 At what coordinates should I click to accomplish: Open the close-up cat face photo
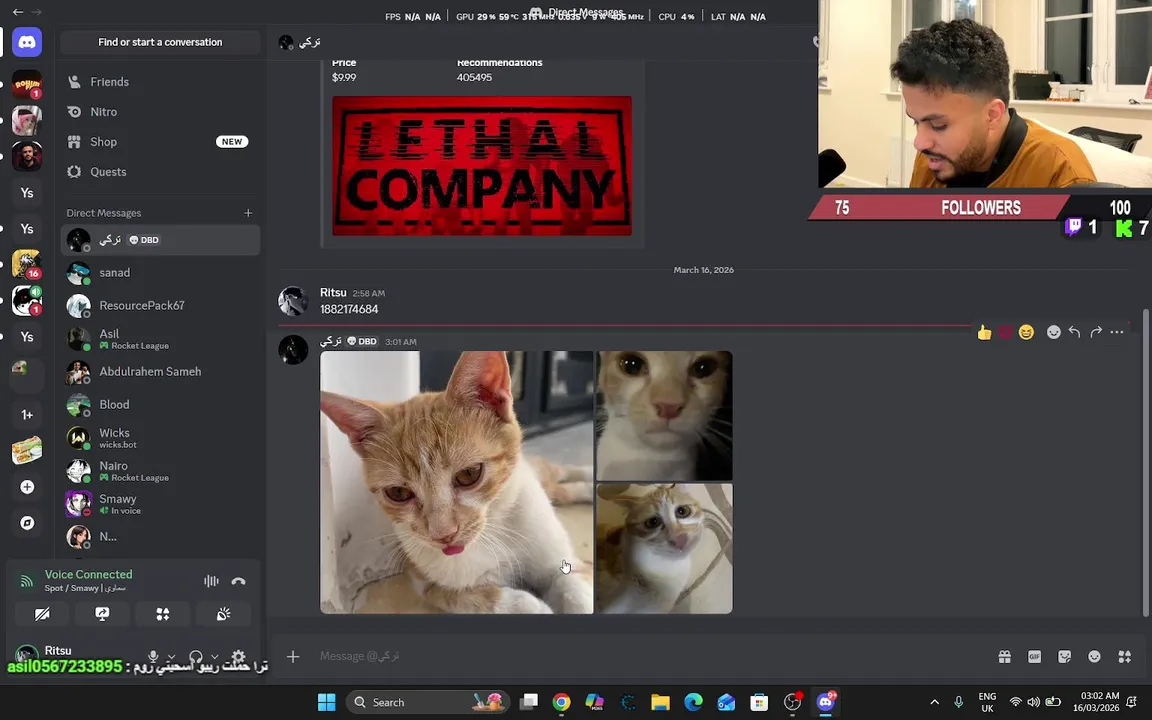(664, 416)
